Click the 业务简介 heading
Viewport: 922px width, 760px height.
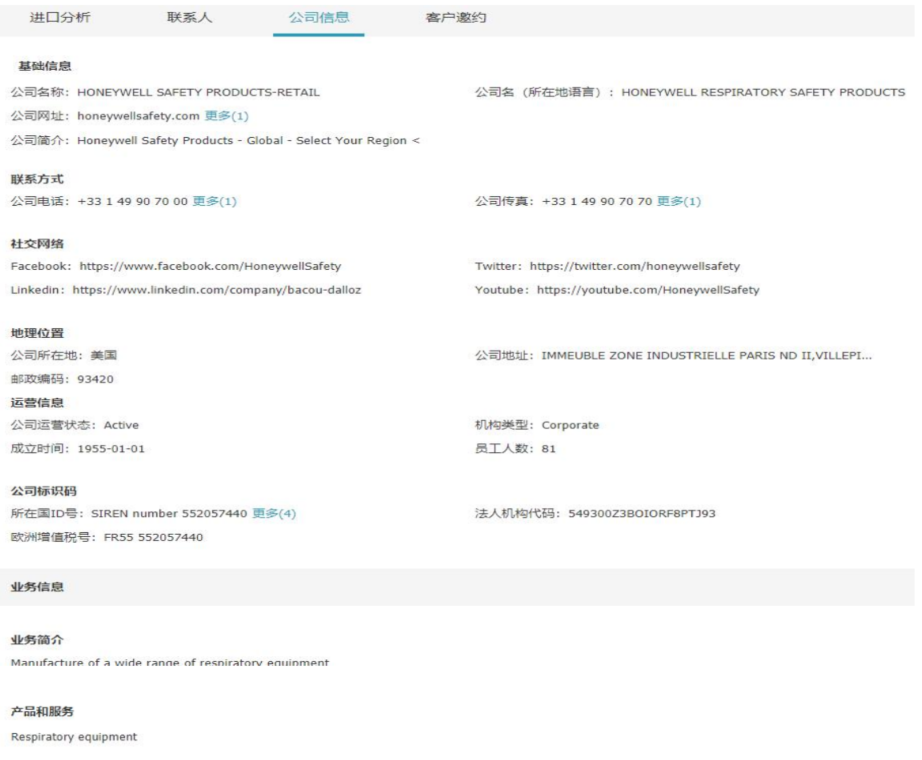(x=37, y=639)
